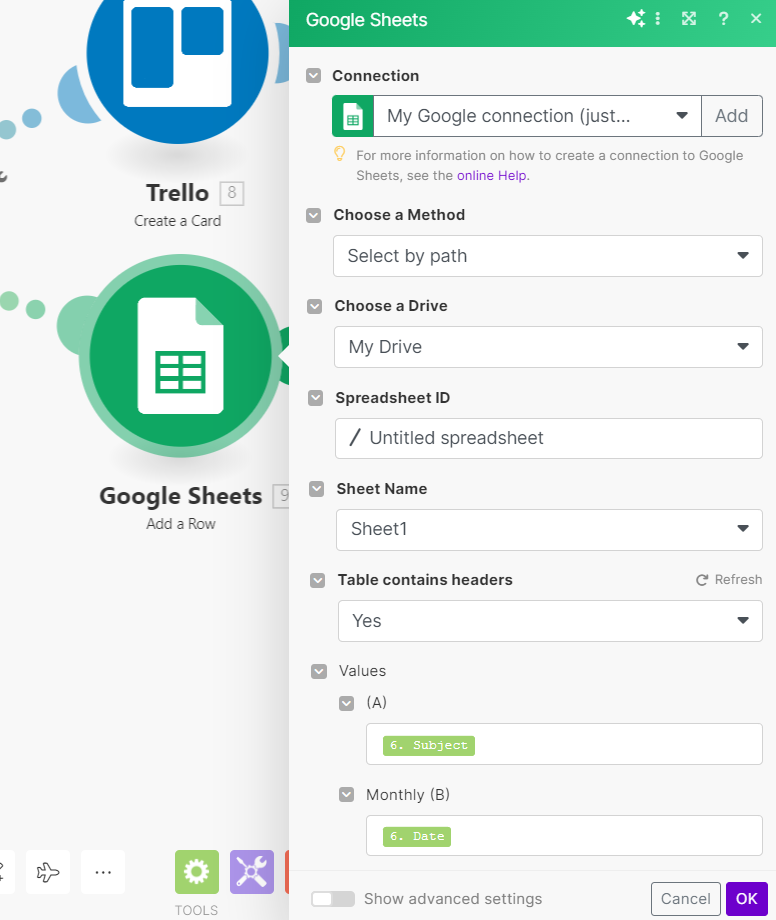This screenshot has width=776, height=920.
Task: Collapse the Monthly (B) field toggle
Action: 347,795
